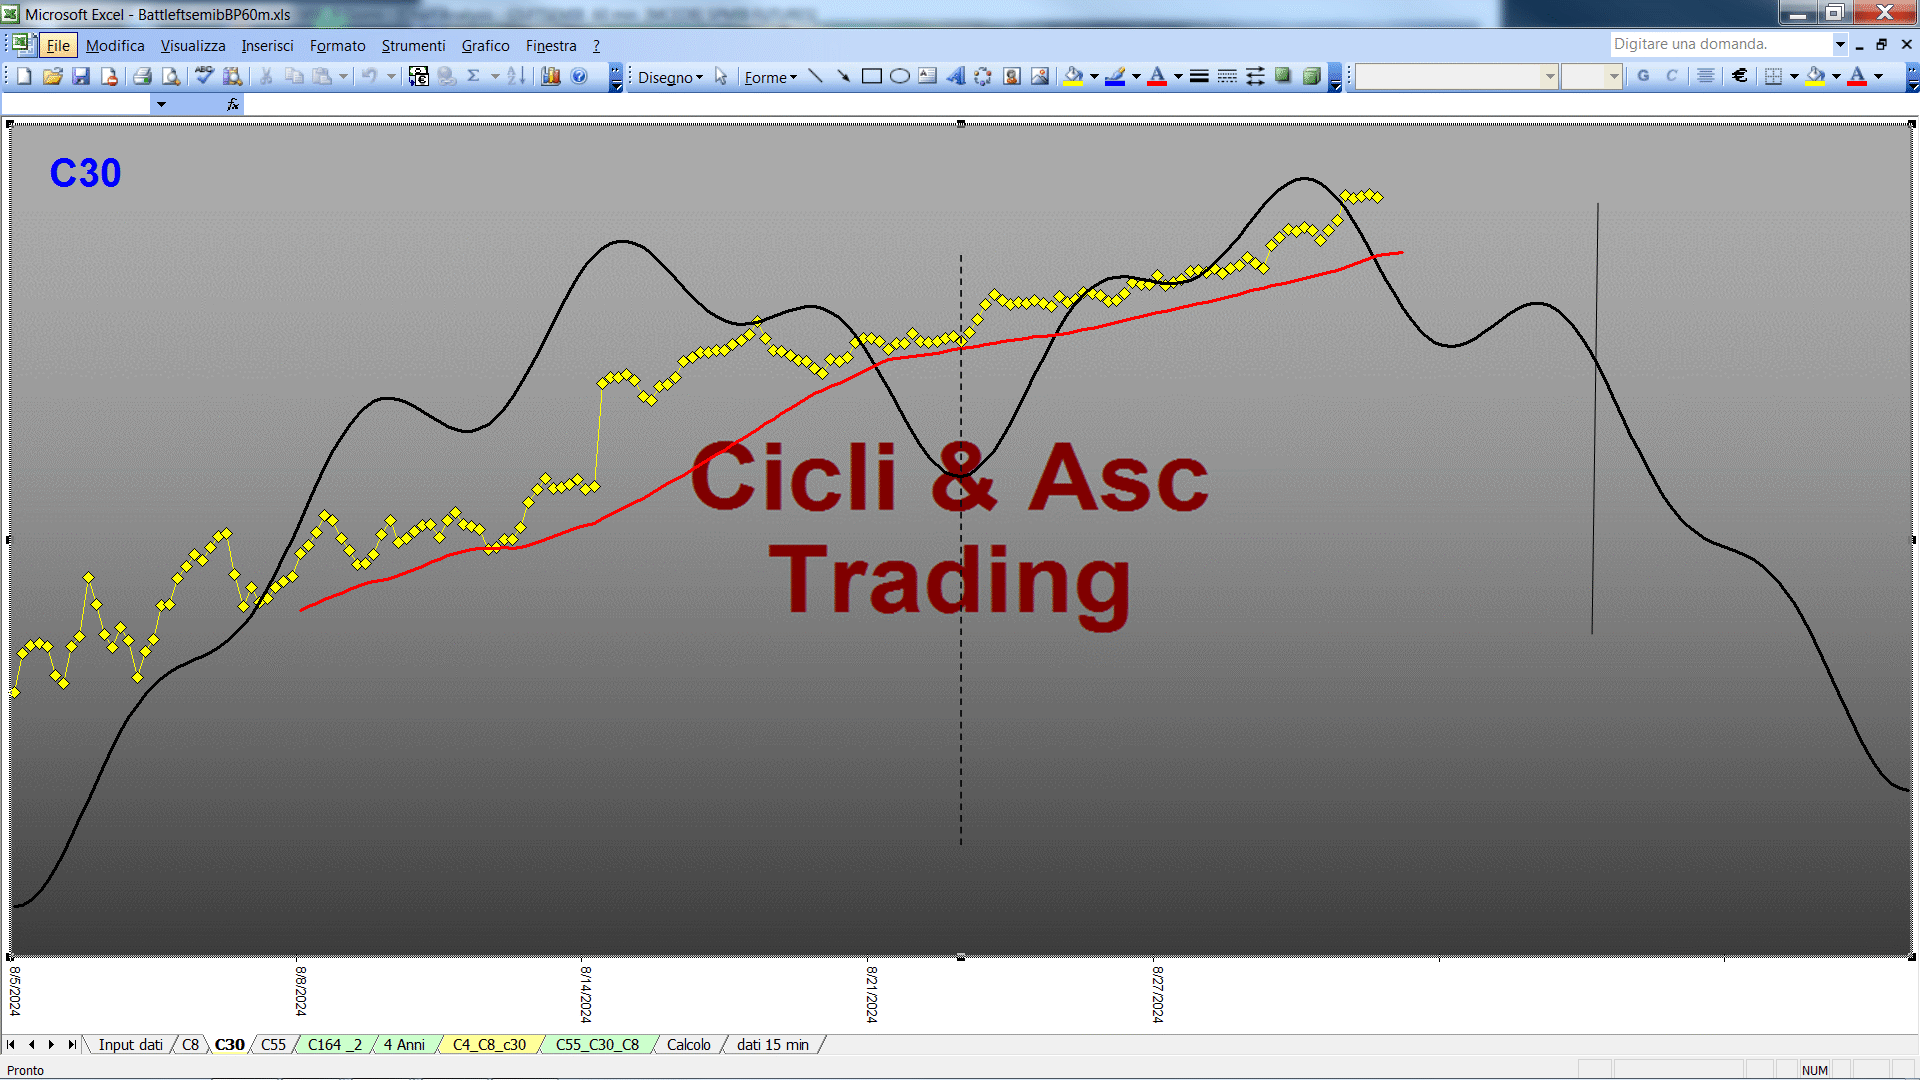The image size is (1920, 1080).
Task: Open the Forme shapes dropdown
Action: point(770,77)
